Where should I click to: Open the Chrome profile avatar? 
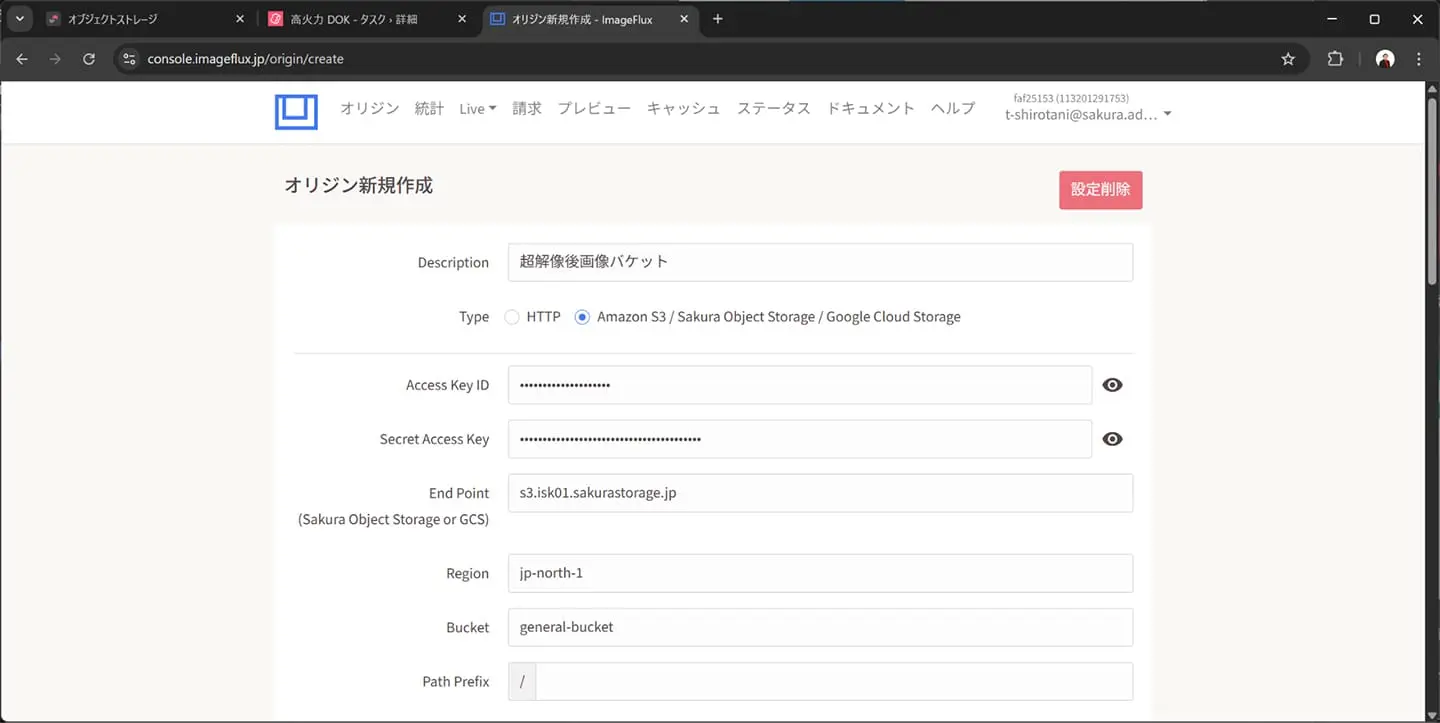pyautogui.click(x=1385, y=59)
